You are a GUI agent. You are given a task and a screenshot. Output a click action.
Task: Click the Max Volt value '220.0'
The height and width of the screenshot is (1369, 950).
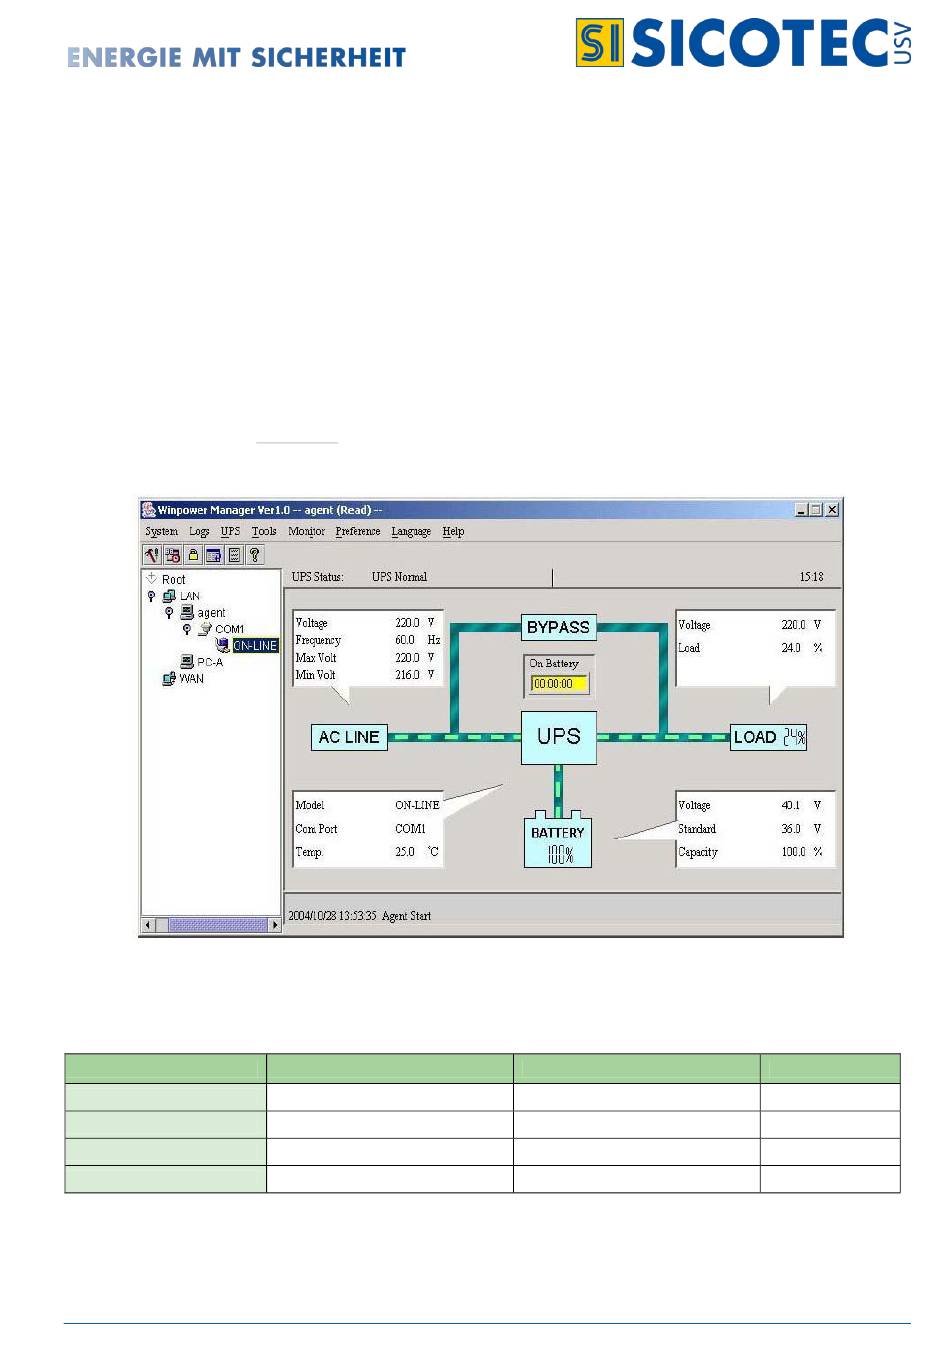click(x=407, y=658)
